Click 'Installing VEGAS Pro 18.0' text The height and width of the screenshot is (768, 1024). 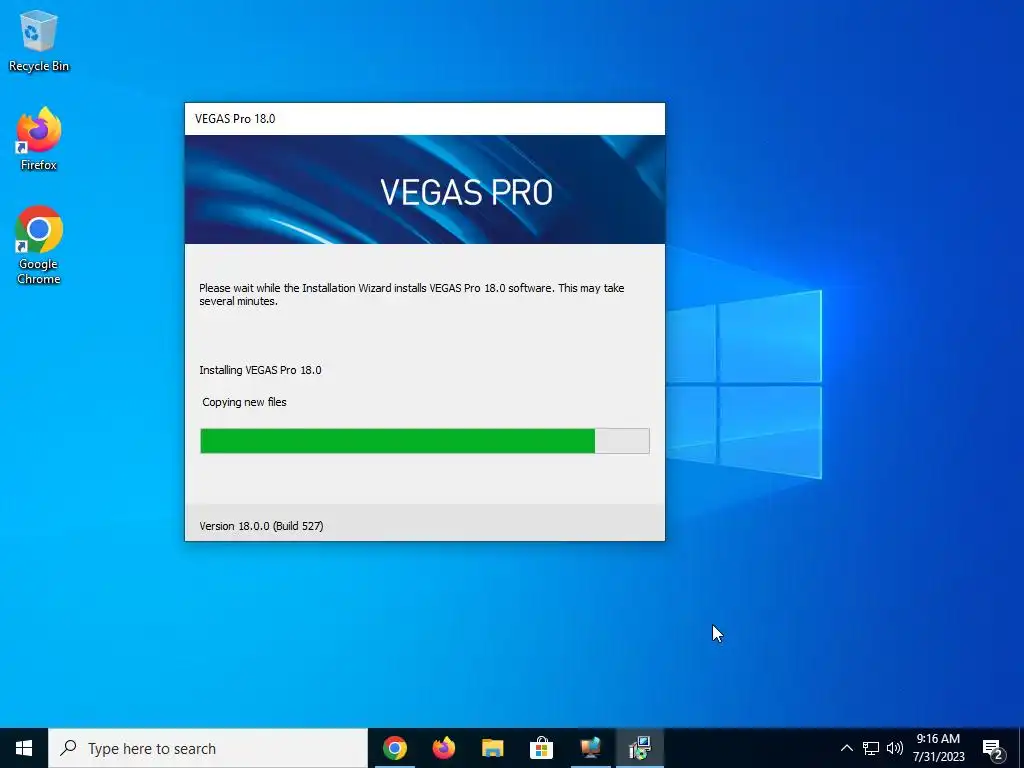click(x=260, y=370)
